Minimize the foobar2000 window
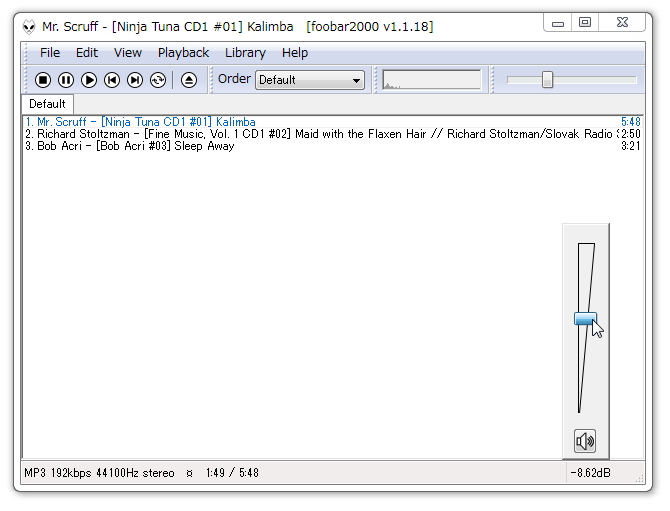 click(x=558, y=23)
